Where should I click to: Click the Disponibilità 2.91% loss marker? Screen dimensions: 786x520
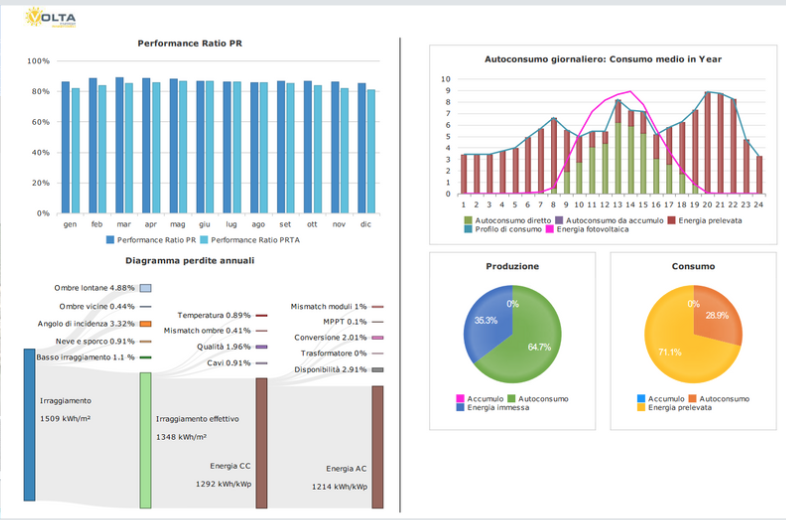(x=377, y=370)
